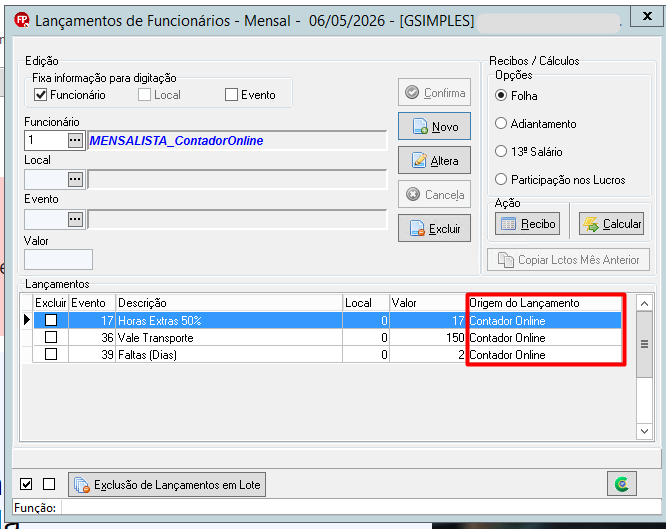Click the grid scroll down arrow
This screenshot has width=666, height=529.
[x=644, y=431]
